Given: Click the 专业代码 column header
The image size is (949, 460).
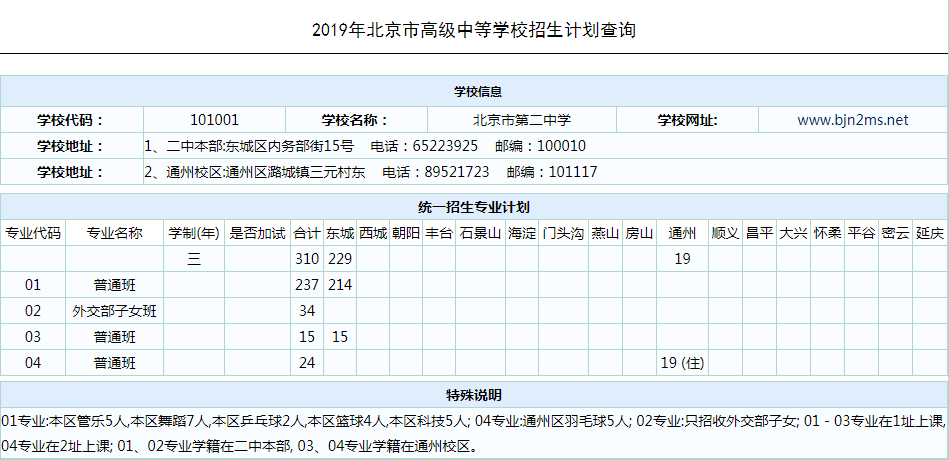Looking at the screenshot, I should coord(33,233).
